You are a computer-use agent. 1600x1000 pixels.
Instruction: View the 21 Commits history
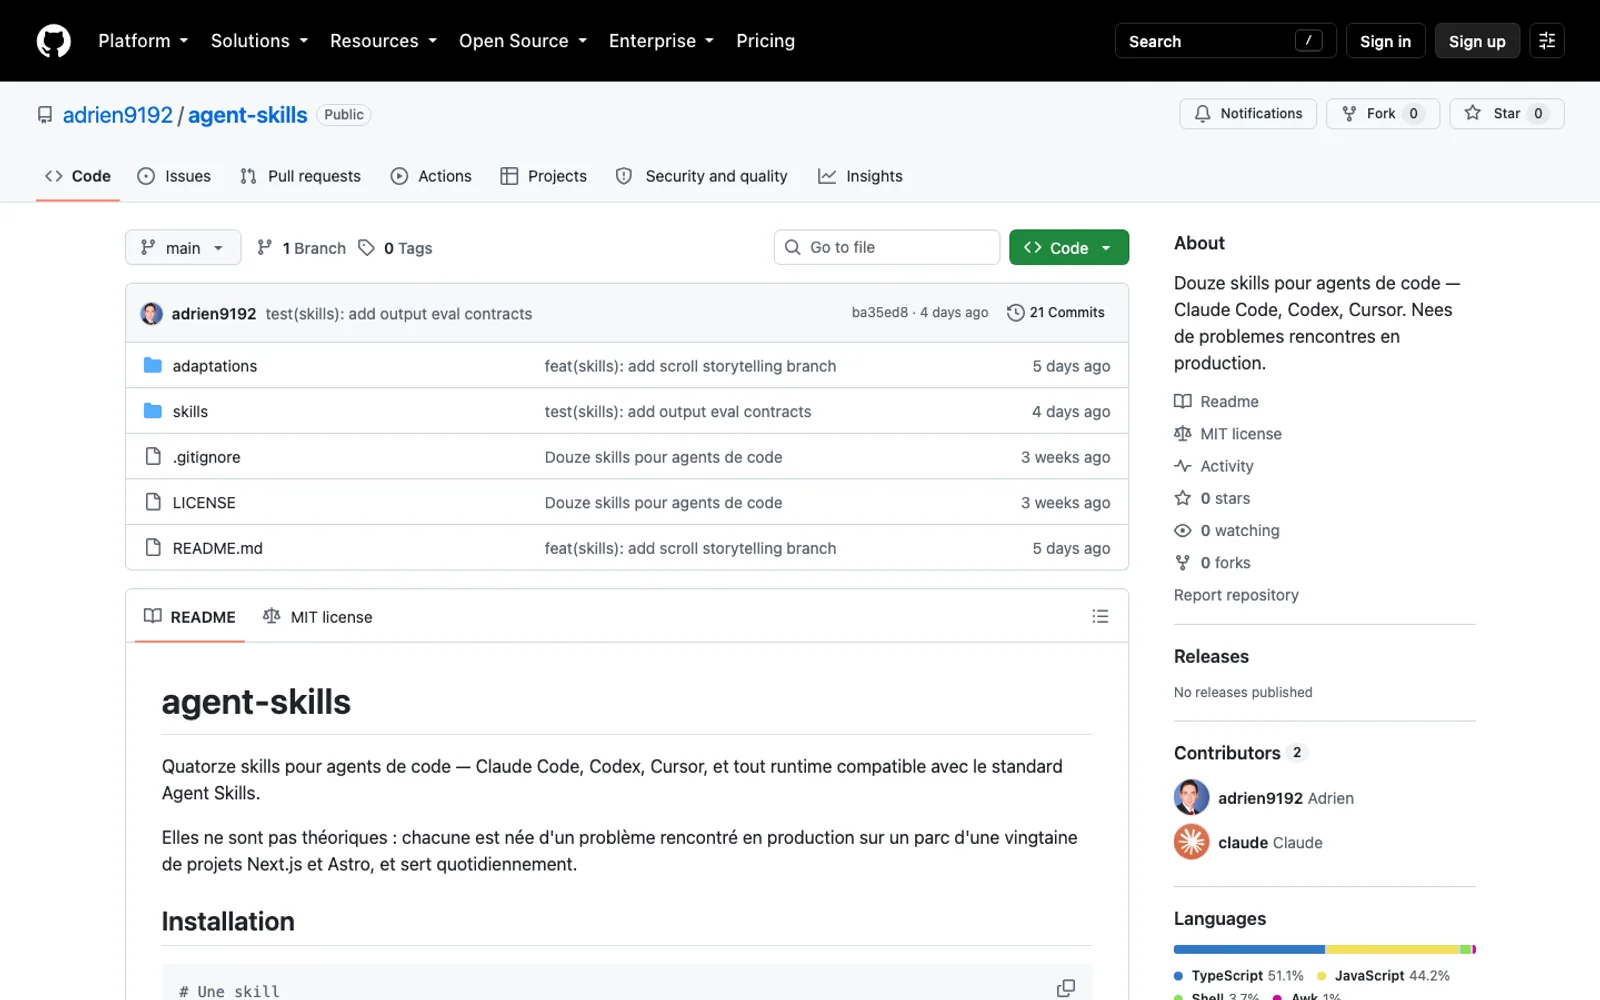[1056, 312]
